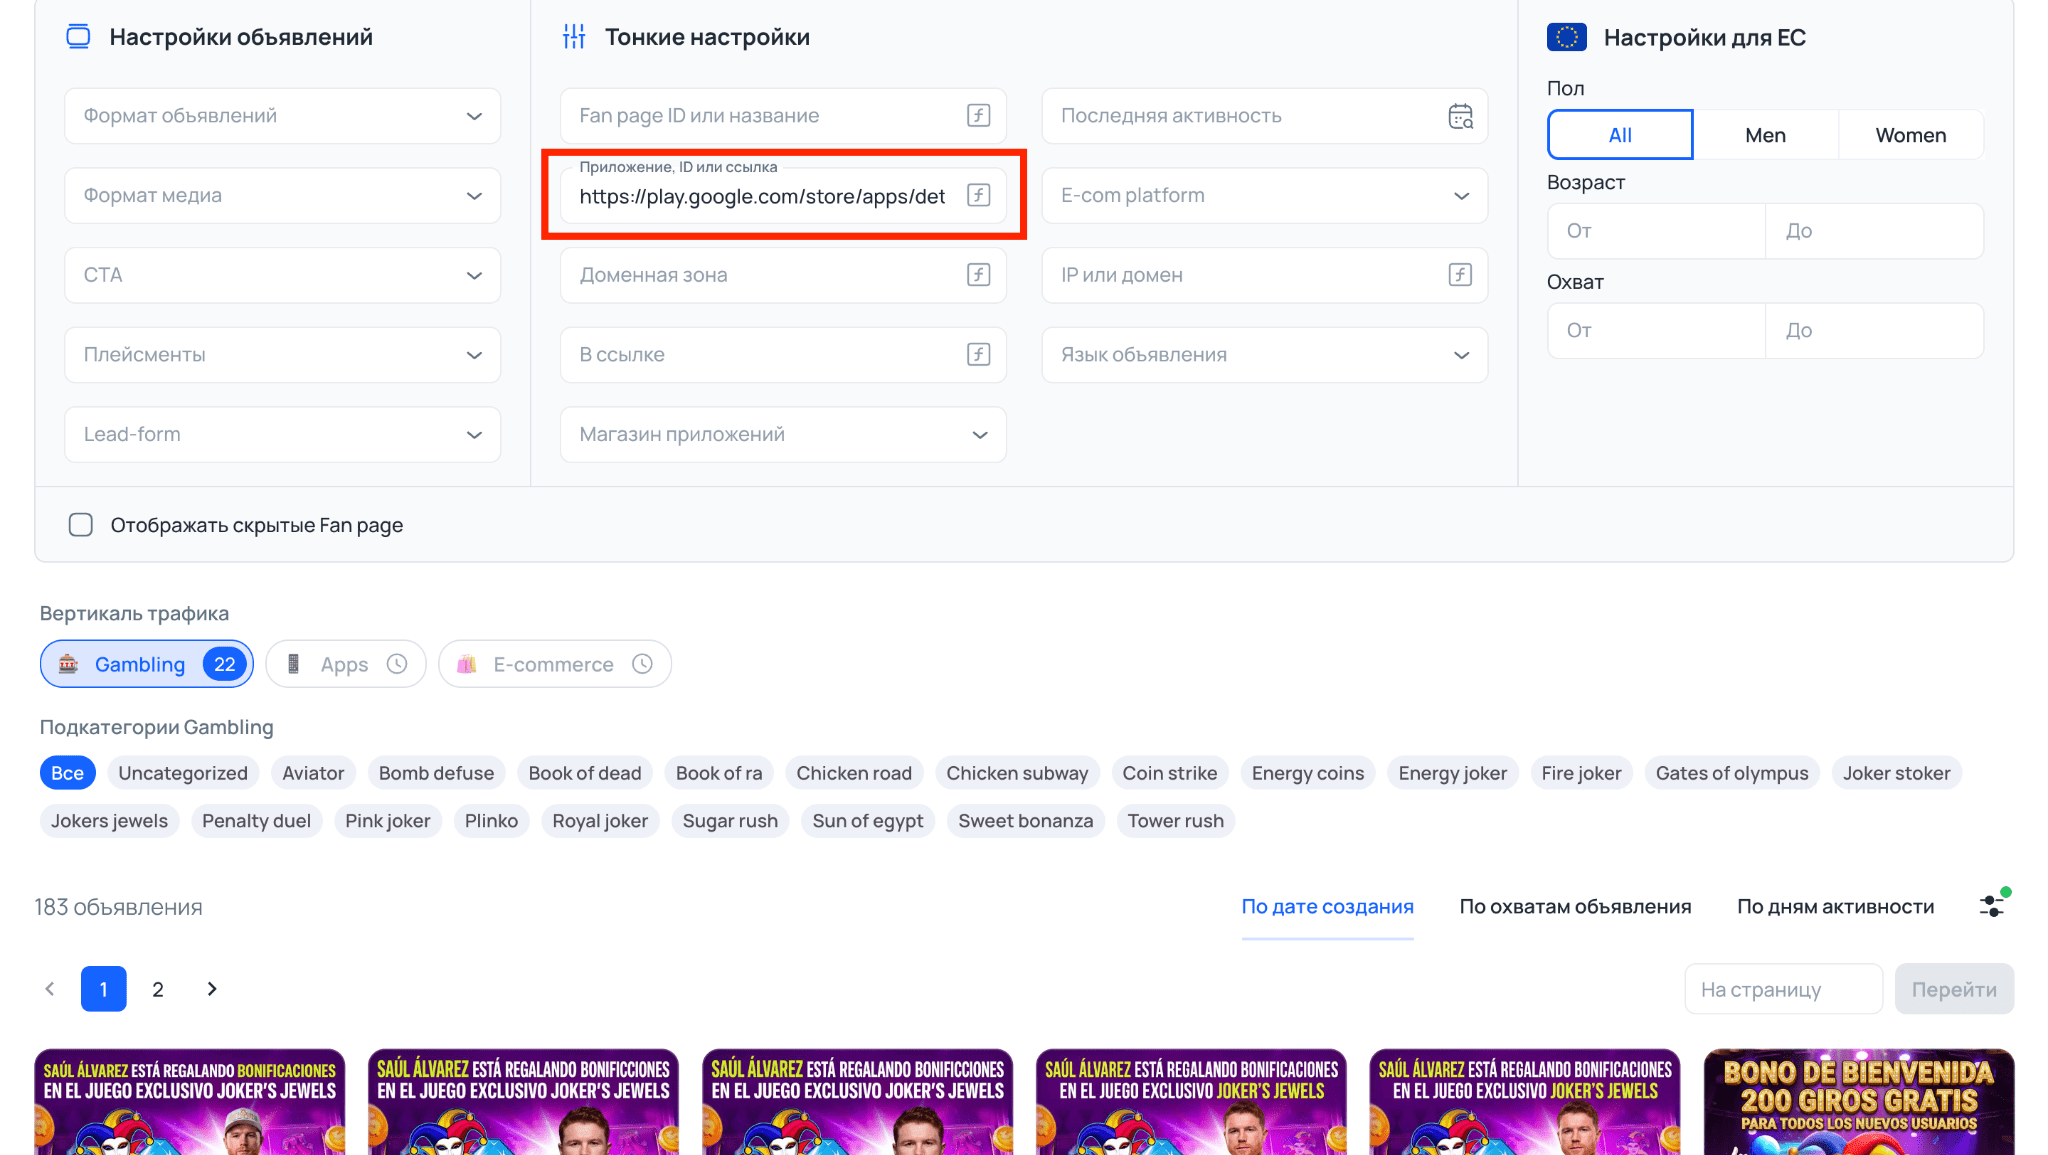This screenshot has width=2048, height=1155.
Task: Click the EU flag icon
Action: pos(1567,37)
